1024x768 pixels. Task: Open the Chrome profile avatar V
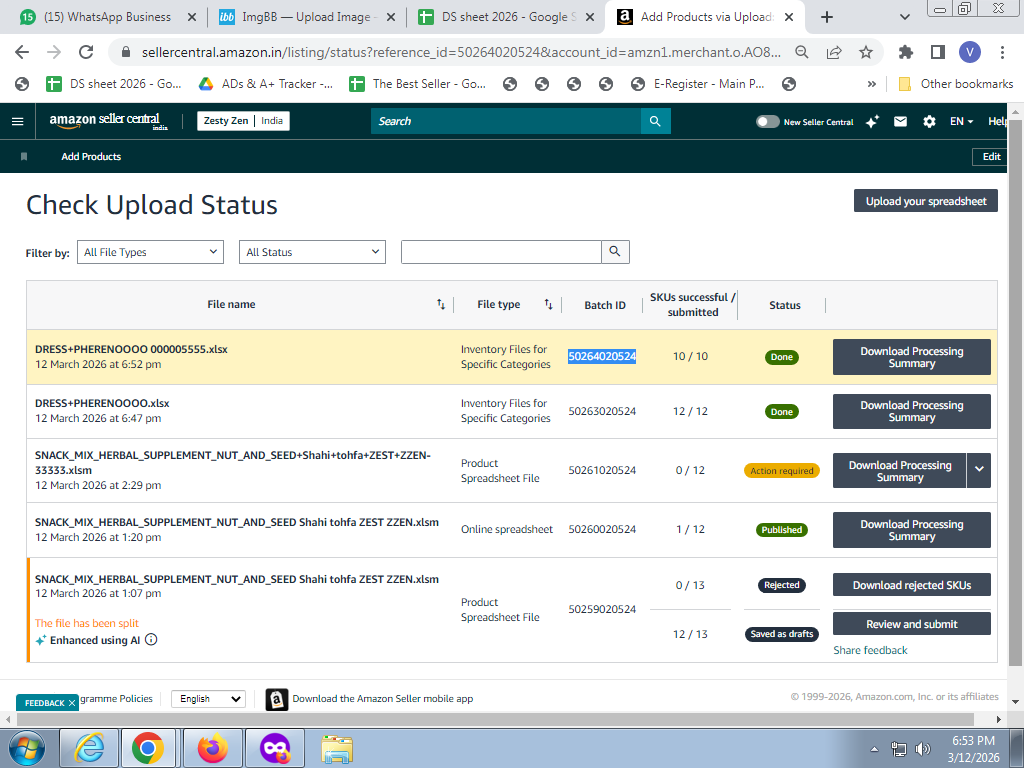pyautogui.click(x=970, y=52)
